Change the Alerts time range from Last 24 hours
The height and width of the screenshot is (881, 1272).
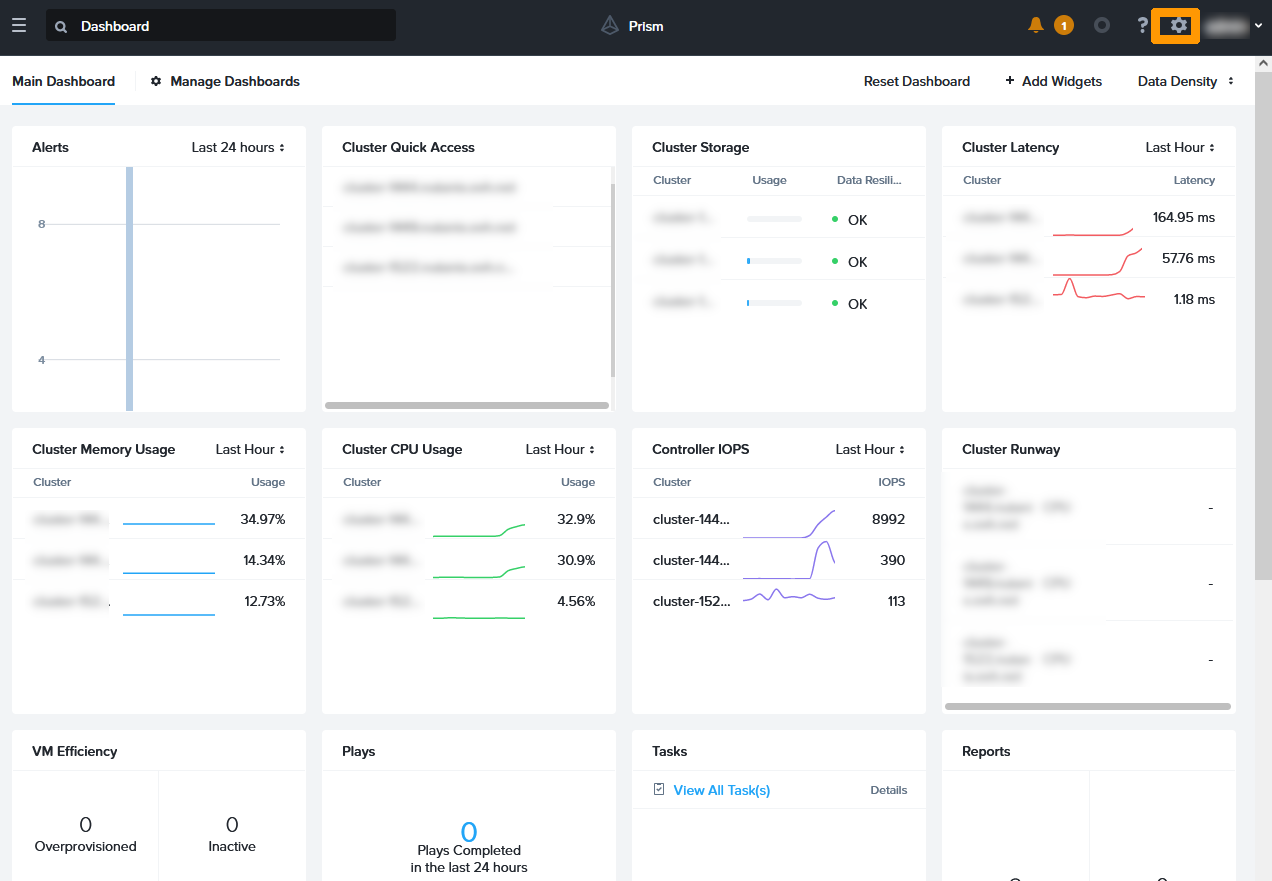coord(239,147)
